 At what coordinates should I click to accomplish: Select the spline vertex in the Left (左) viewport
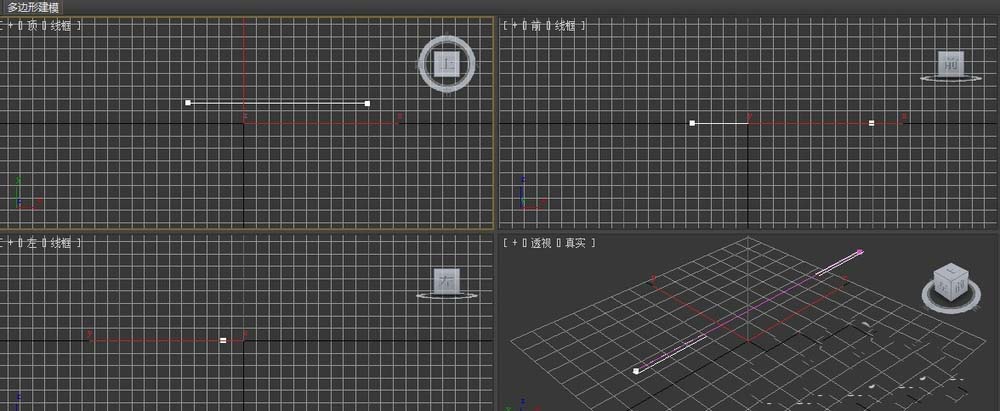[x=223, y=340]
